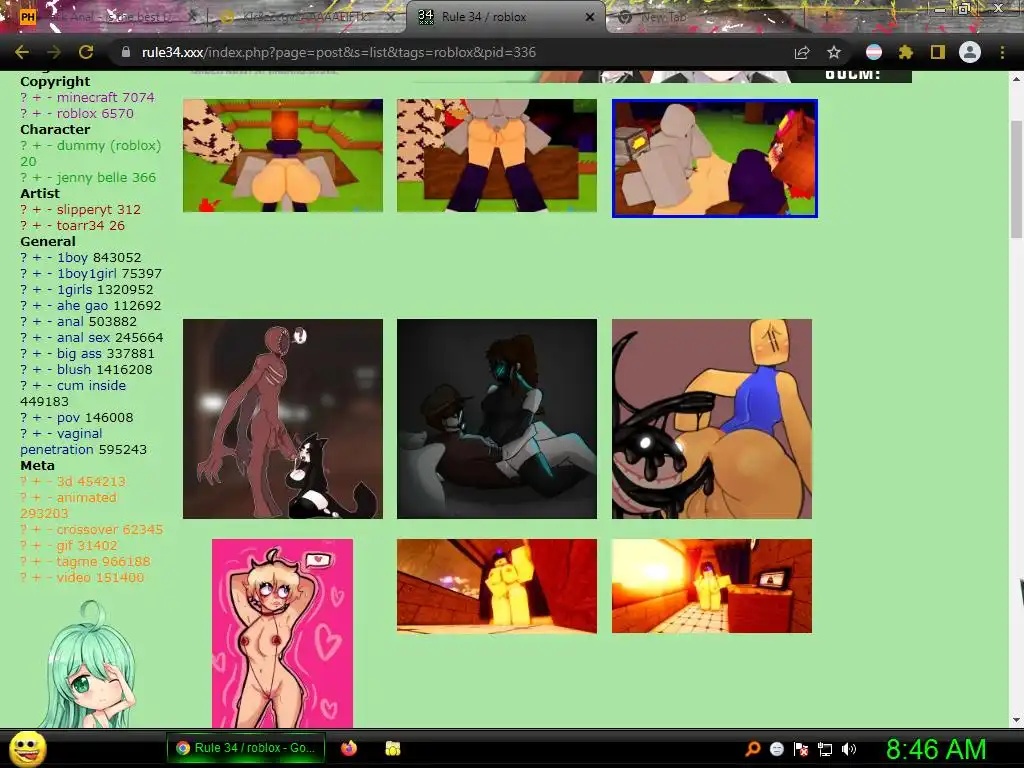Click the '+' add link beside slipperyt
Image resolution: width=1024 pixels, height=768 pixels.
coord(37,209)
